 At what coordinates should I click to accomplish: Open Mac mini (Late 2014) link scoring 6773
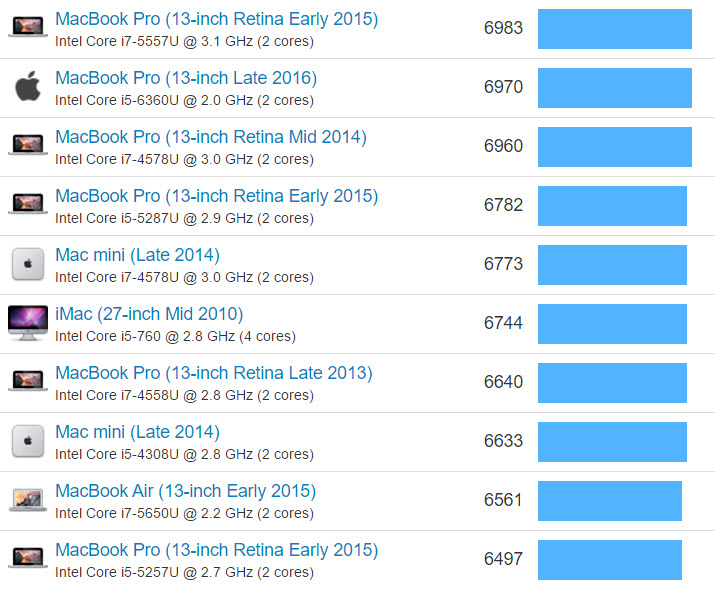[137, 255]
